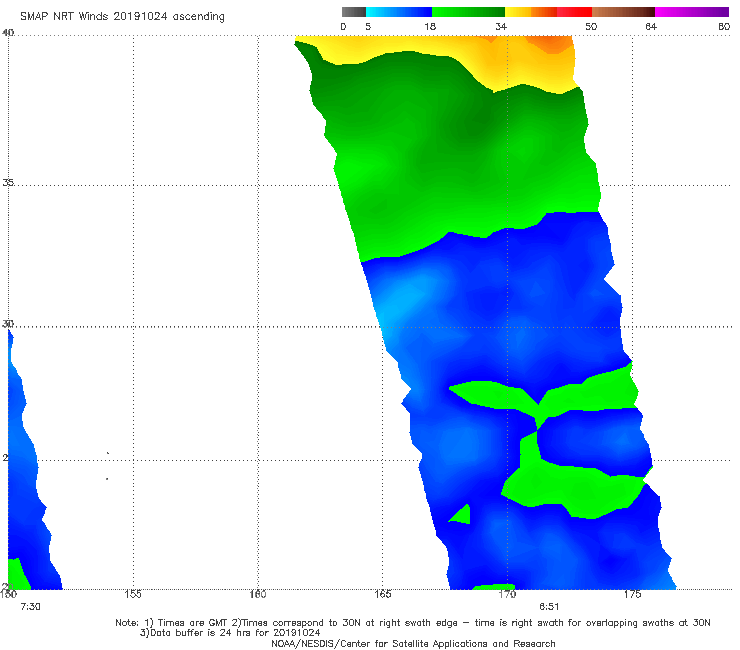Image resolution: width=740 pixels, height=650 pixels.
Task: Click the color bar label '64'
Action: (x=651, y=26)
